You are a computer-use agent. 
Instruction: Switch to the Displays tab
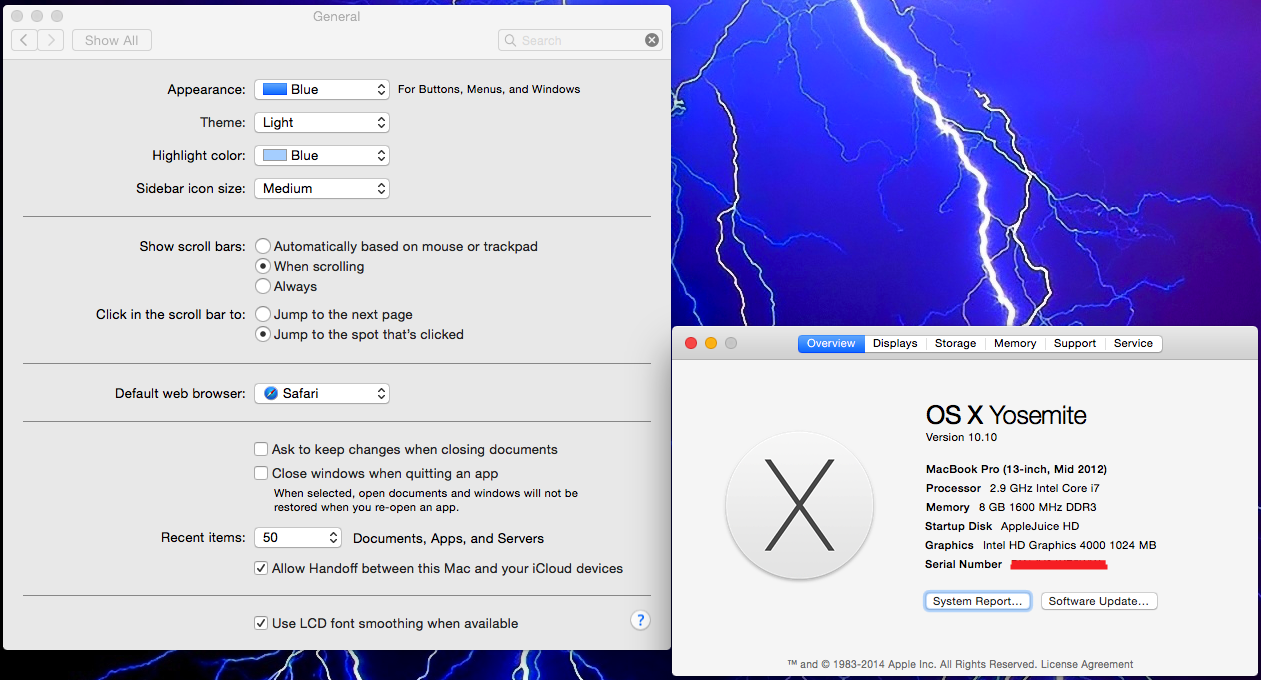point(895,343)
